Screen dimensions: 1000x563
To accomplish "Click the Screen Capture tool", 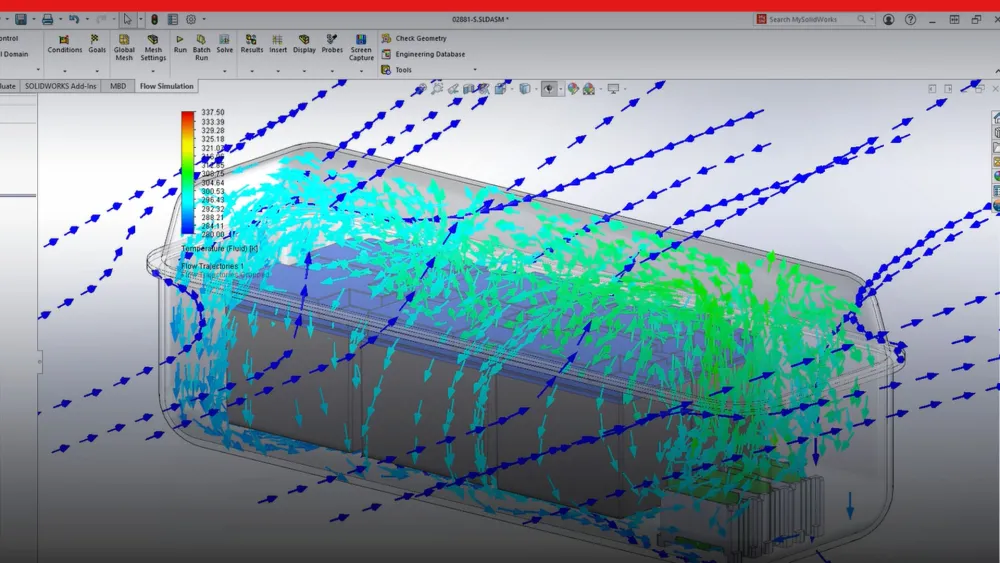I will (361, 48).
